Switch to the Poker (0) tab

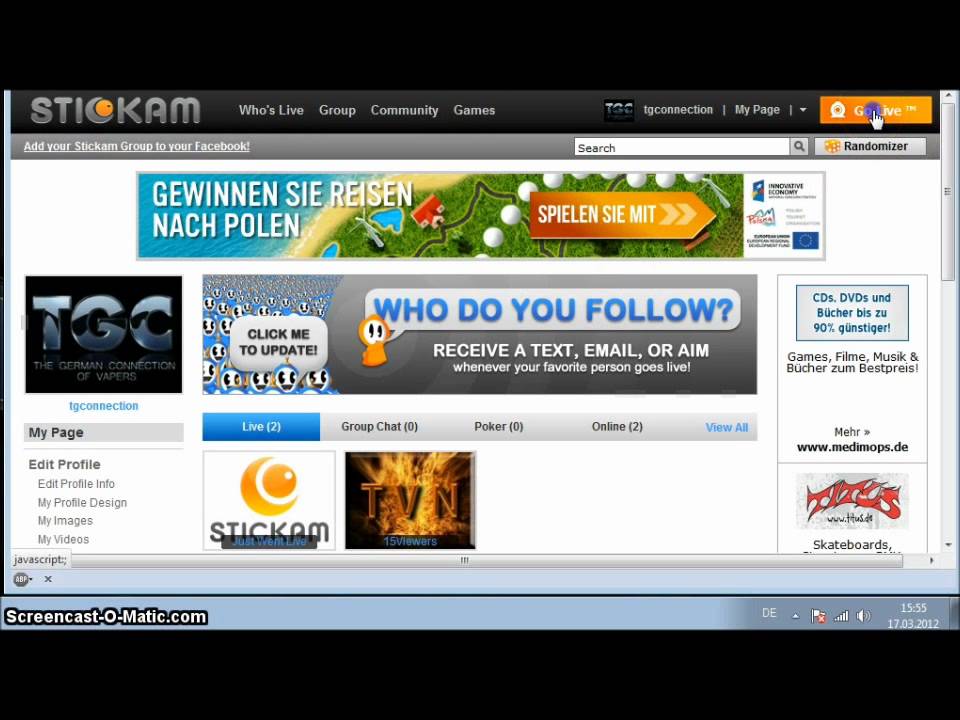click(x=498, y=427)
